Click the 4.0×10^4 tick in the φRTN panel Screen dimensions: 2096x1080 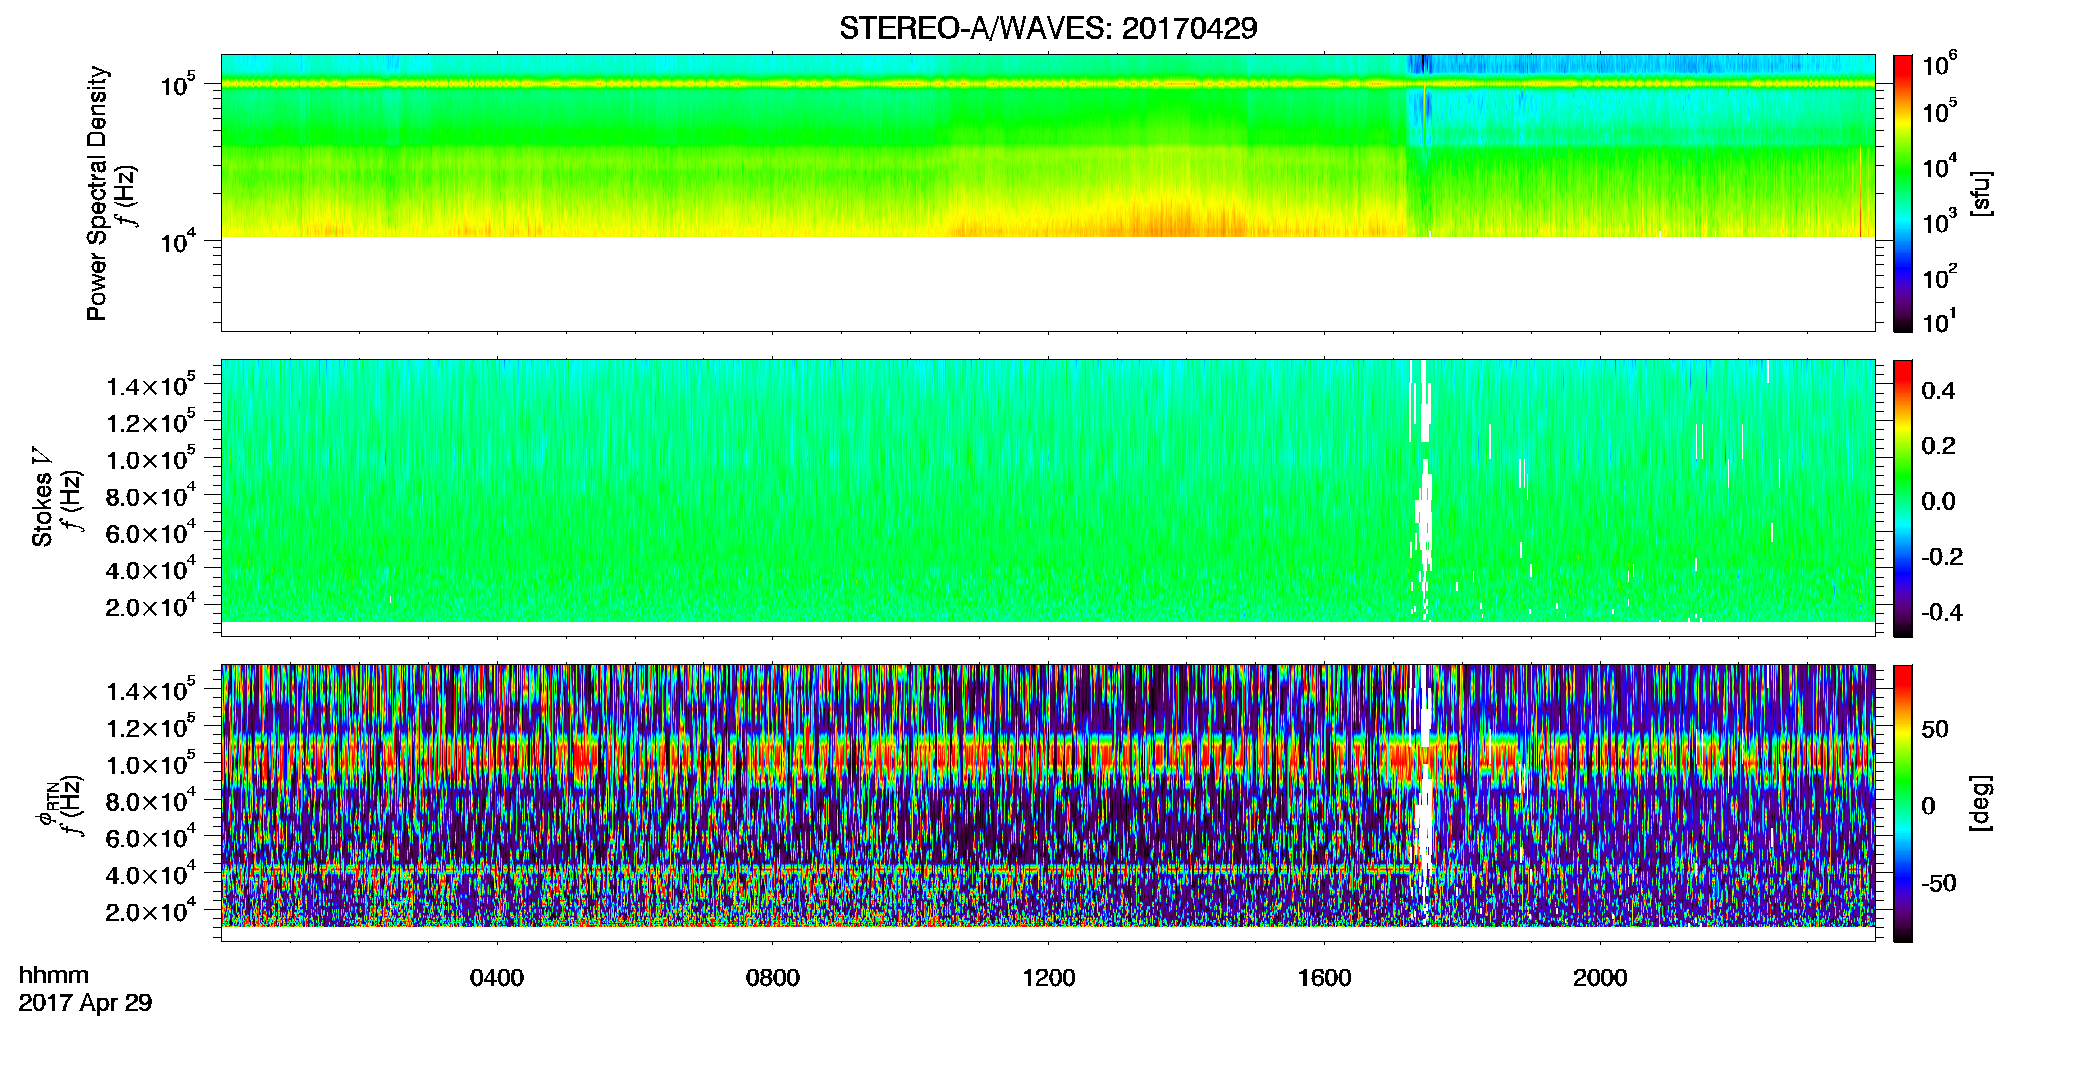tap(150, 874)
